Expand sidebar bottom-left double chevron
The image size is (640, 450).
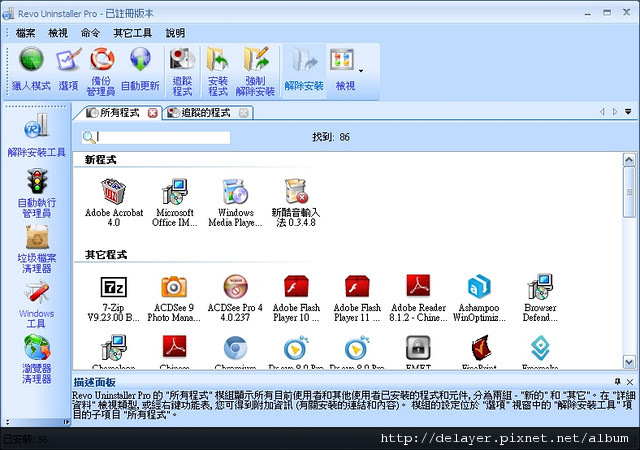7,422
